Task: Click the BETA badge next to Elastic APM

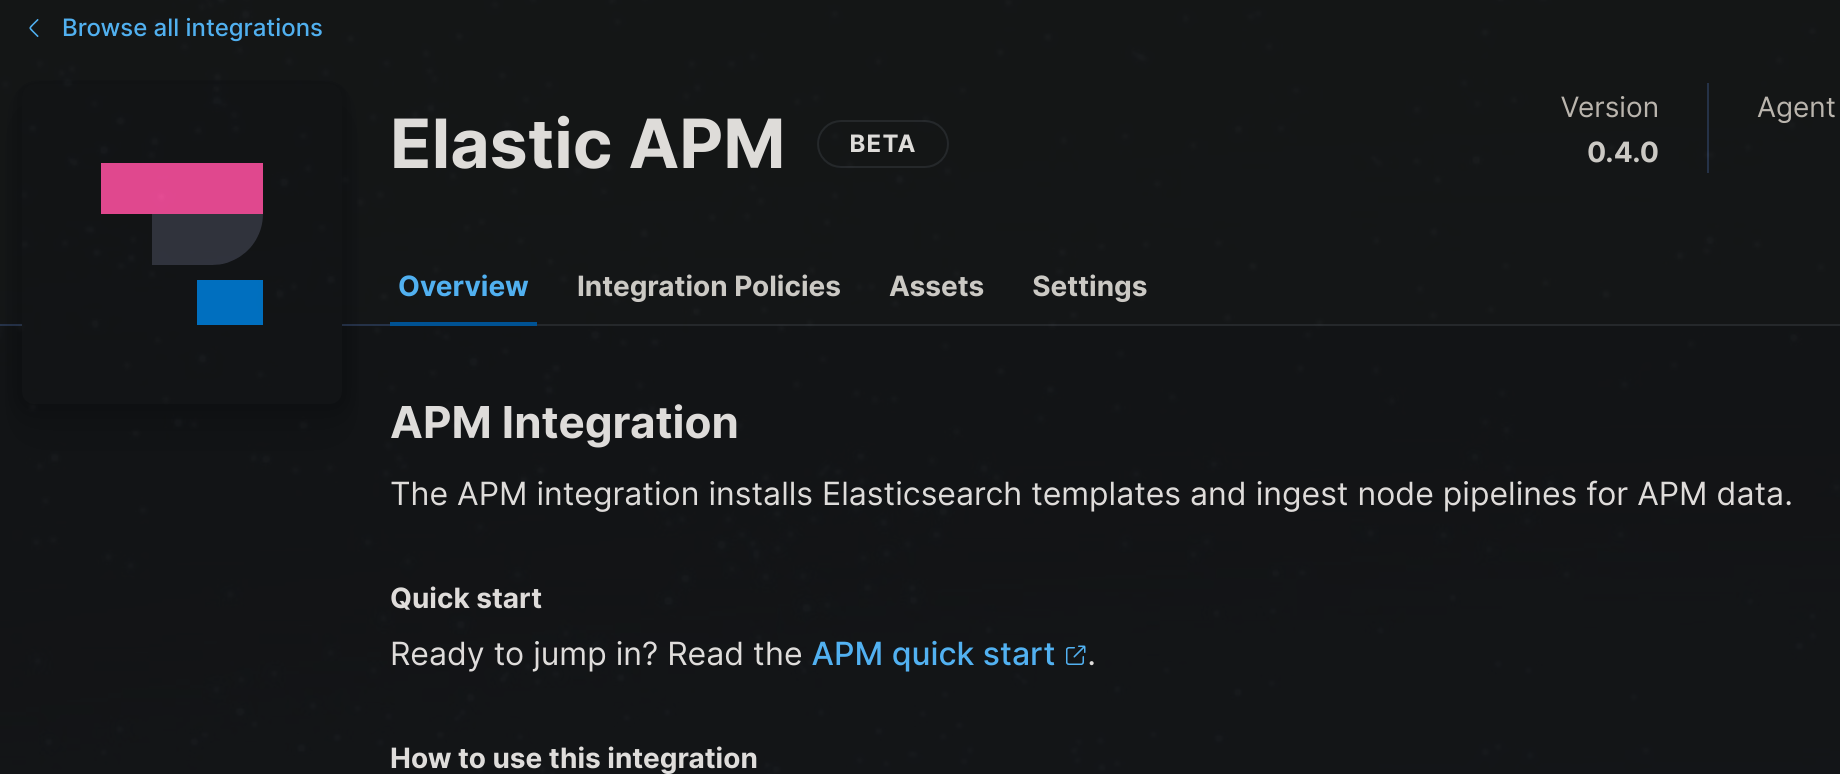Action: [882, 143]
